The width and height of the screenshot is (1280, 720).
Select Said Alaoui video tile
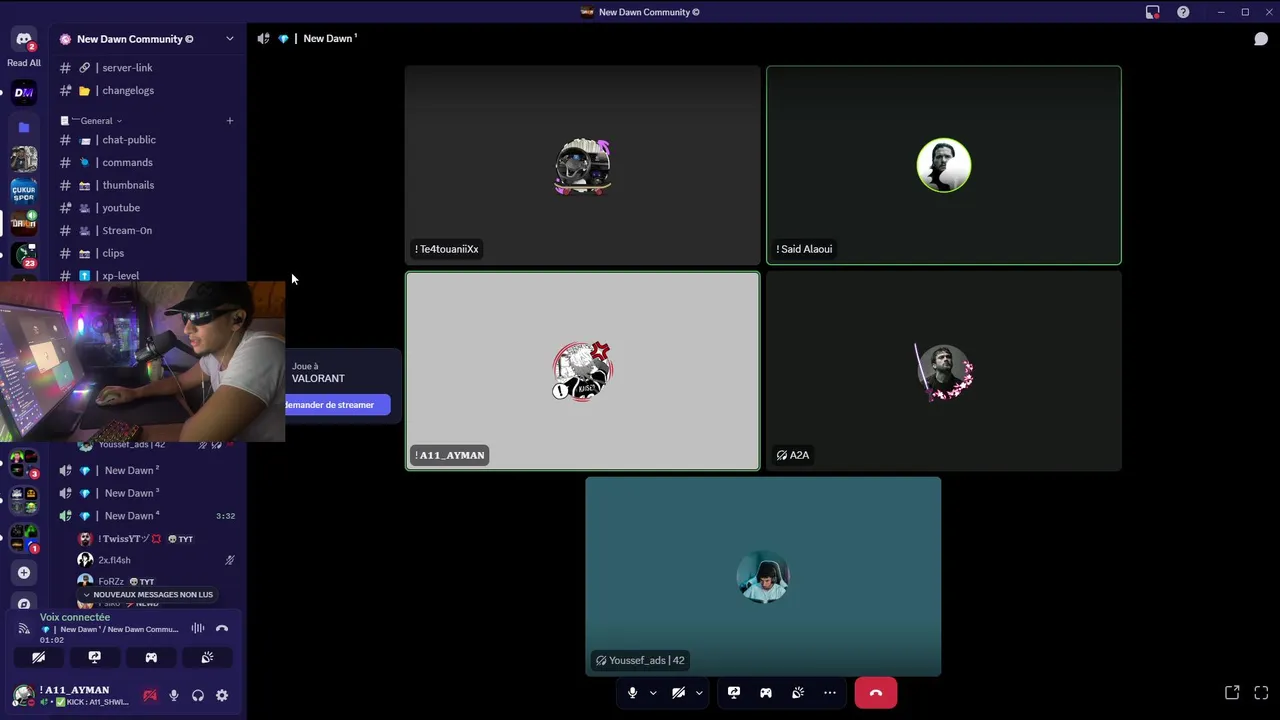(x=944, y=165)
